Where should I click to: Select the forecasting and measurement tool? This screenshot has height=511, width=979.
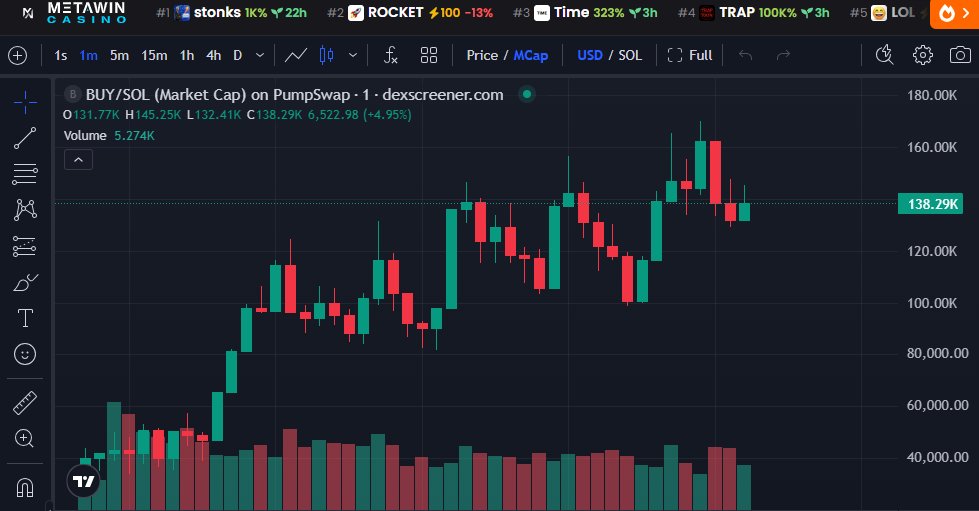(x=25, y=246)
